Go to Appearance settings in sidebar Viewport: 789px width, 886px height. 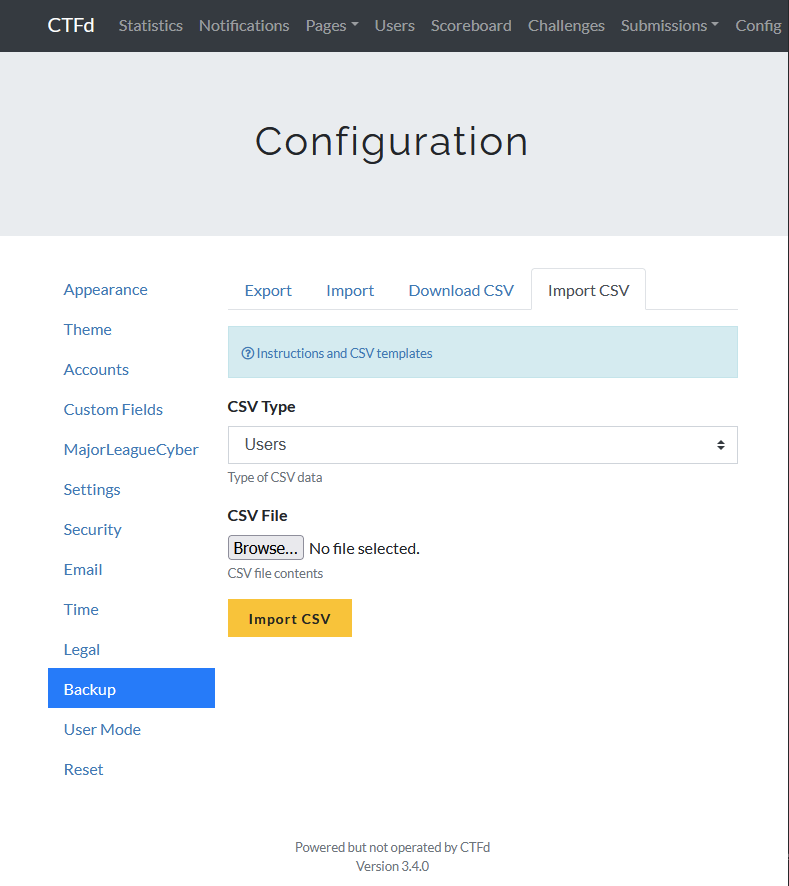[105, 290]
